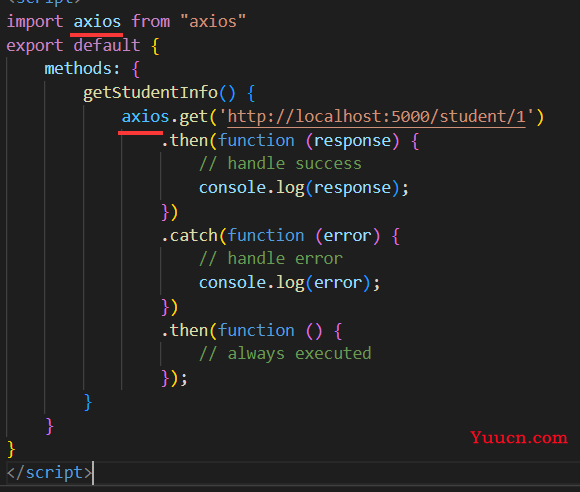Click the blue closing brace of getStudentInfo
Screen dimensions: 580x492
click(x=88, y=402)
